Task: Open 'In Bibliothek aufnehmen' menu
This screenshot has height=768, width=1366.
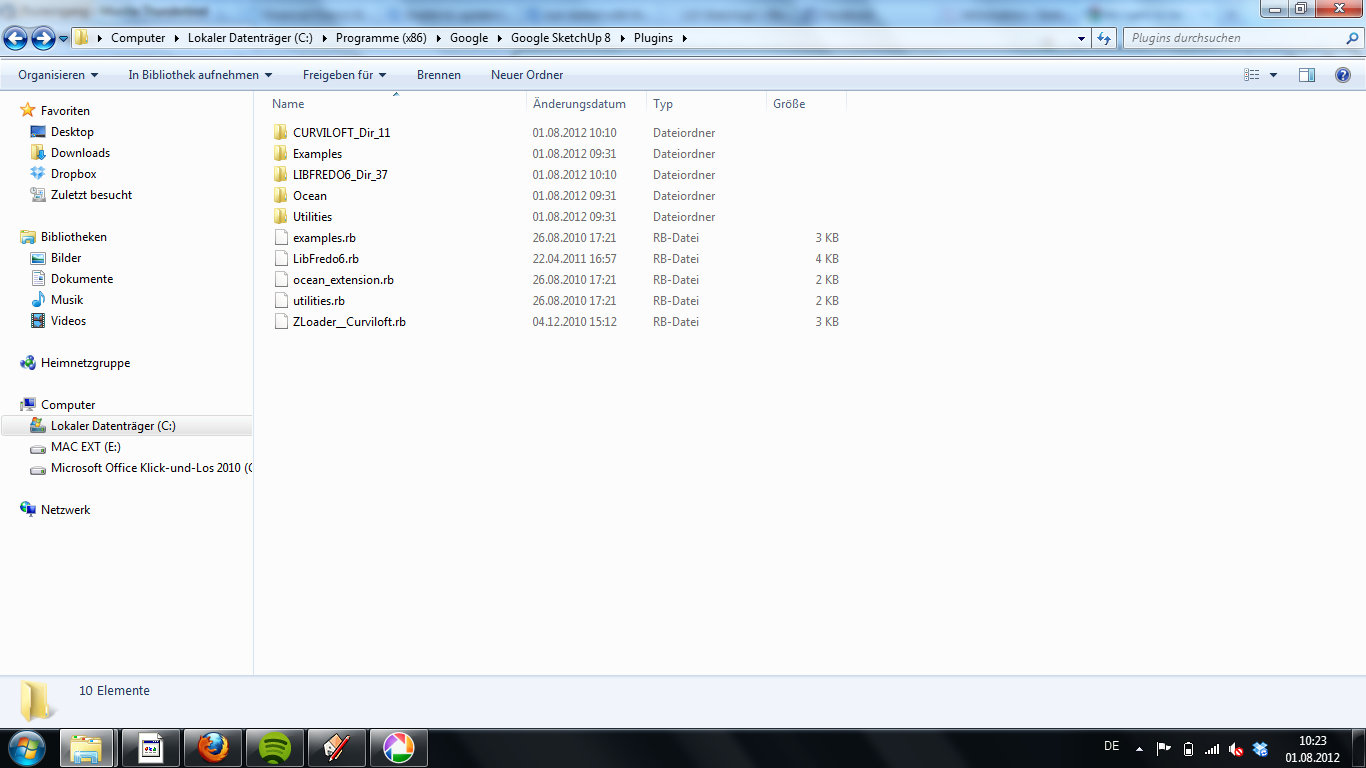Action: 200,75
